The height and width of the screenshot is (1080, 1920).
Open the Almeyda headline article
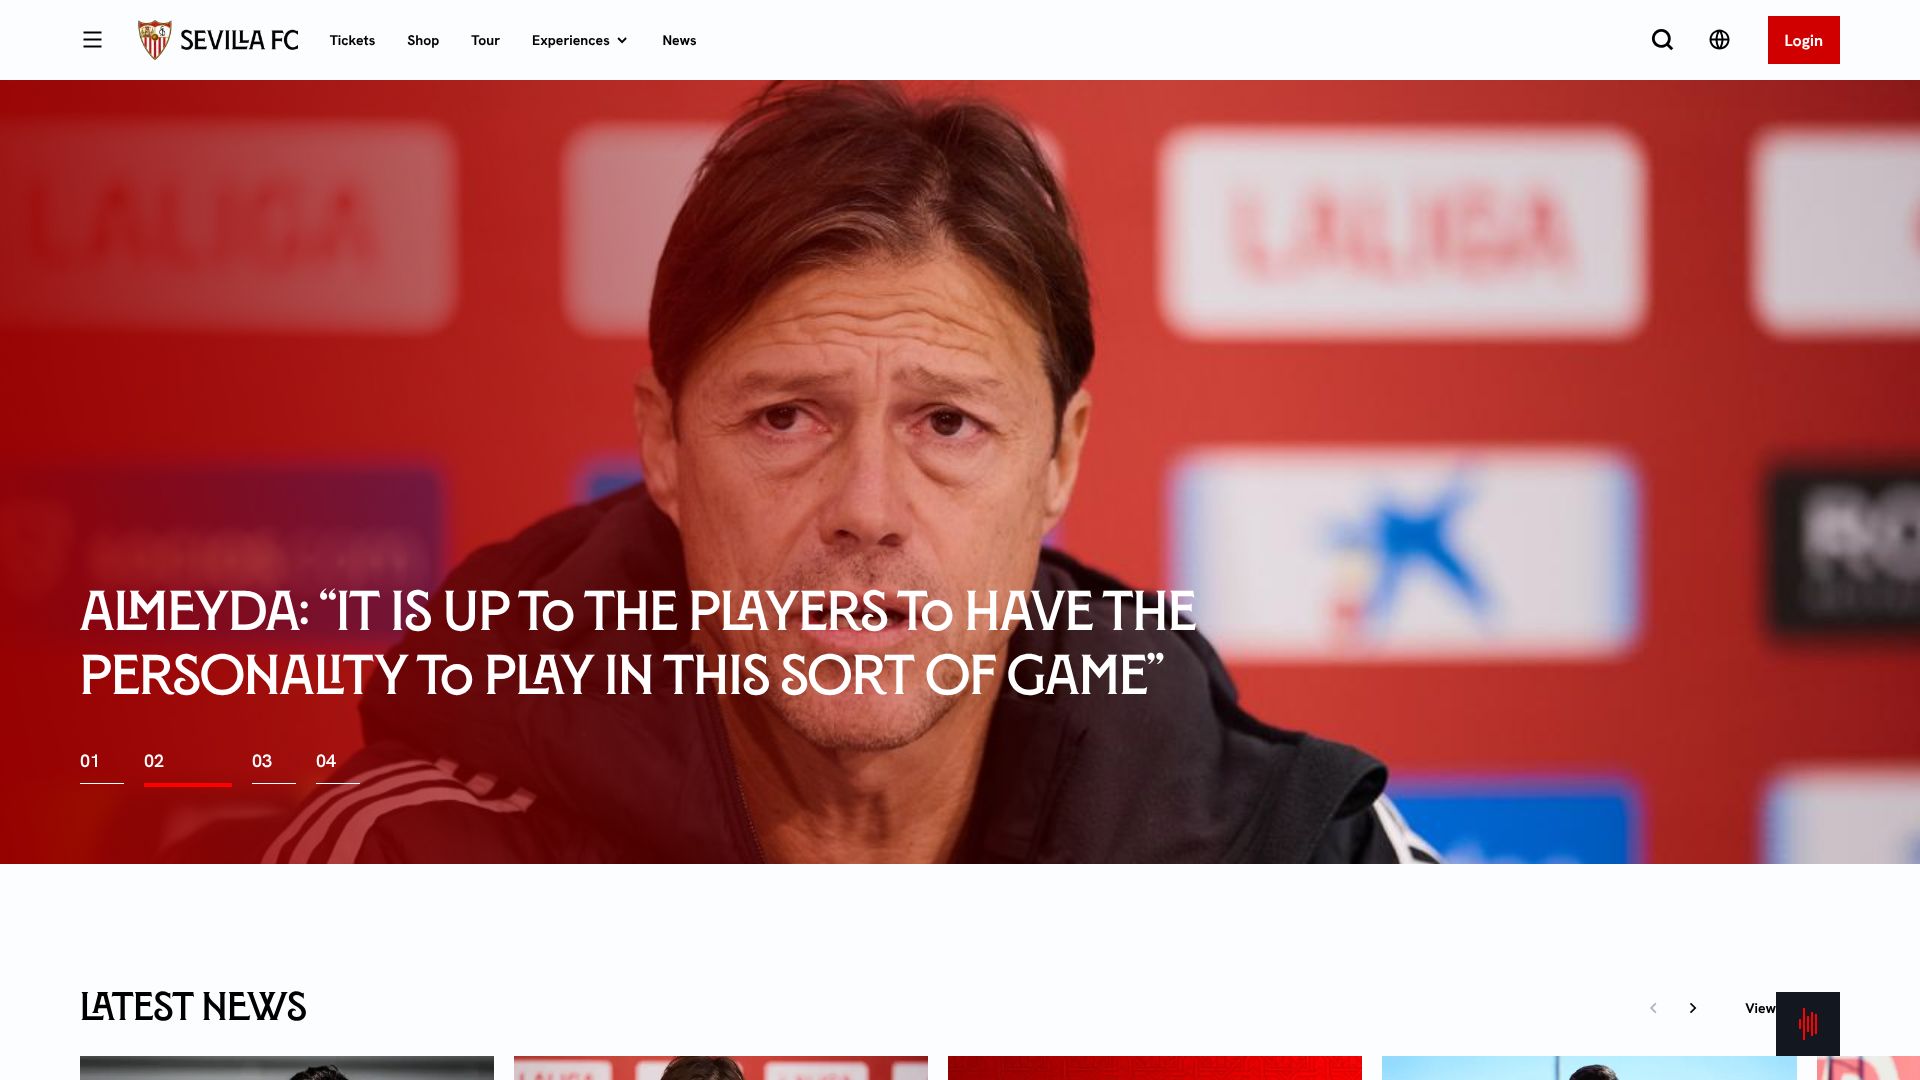[x=638, y=643]
